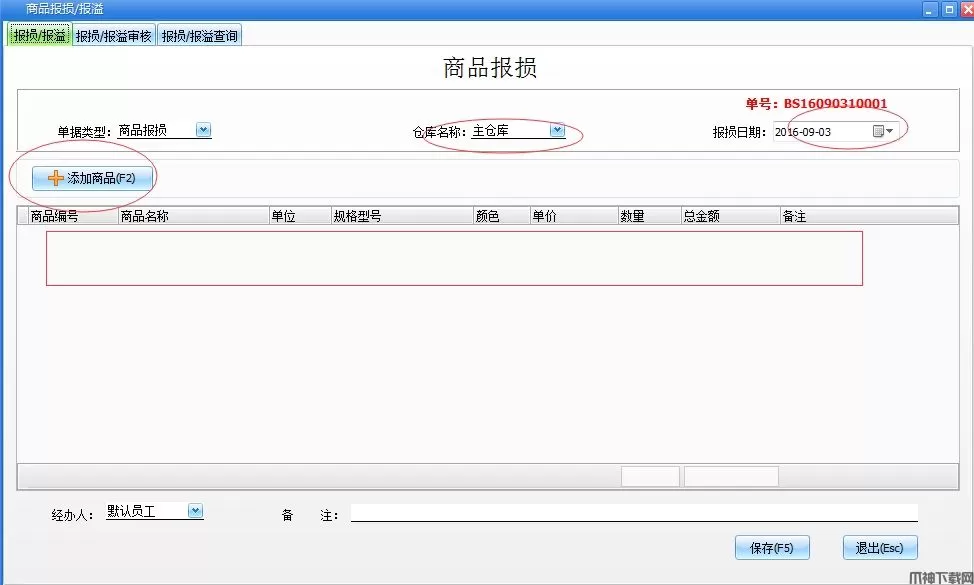Click the 商品名称 column header

coord(144,216)
